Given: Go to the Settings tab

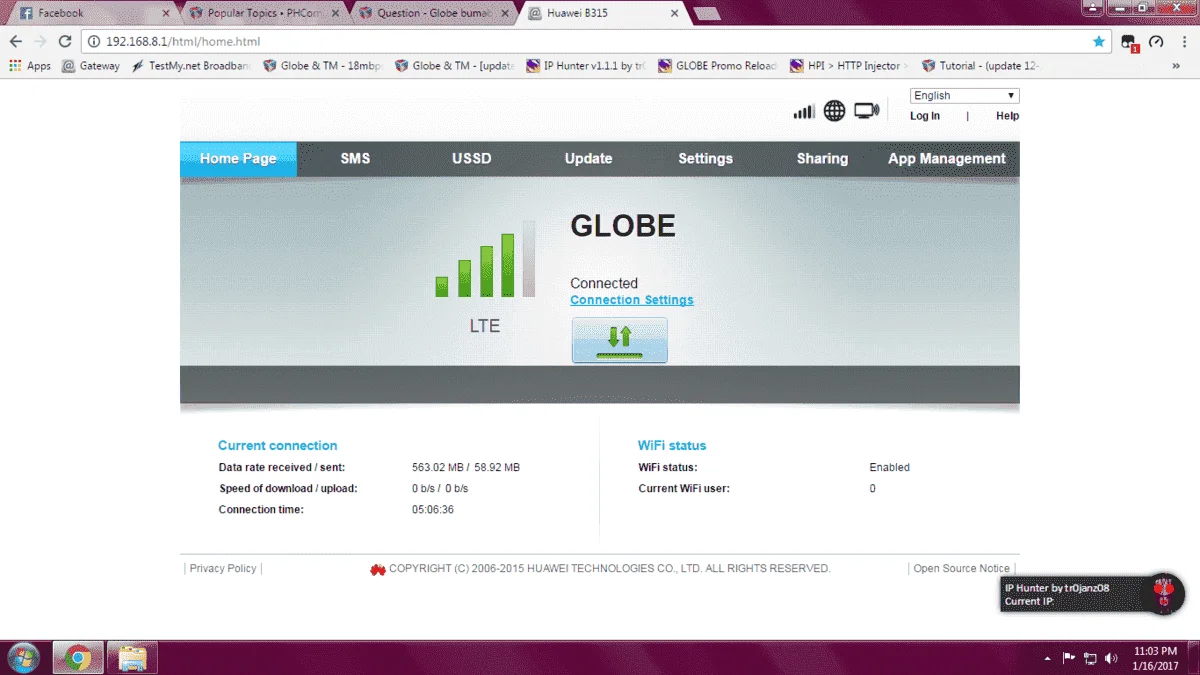Looking at the screenshot, I should [705, 158].
